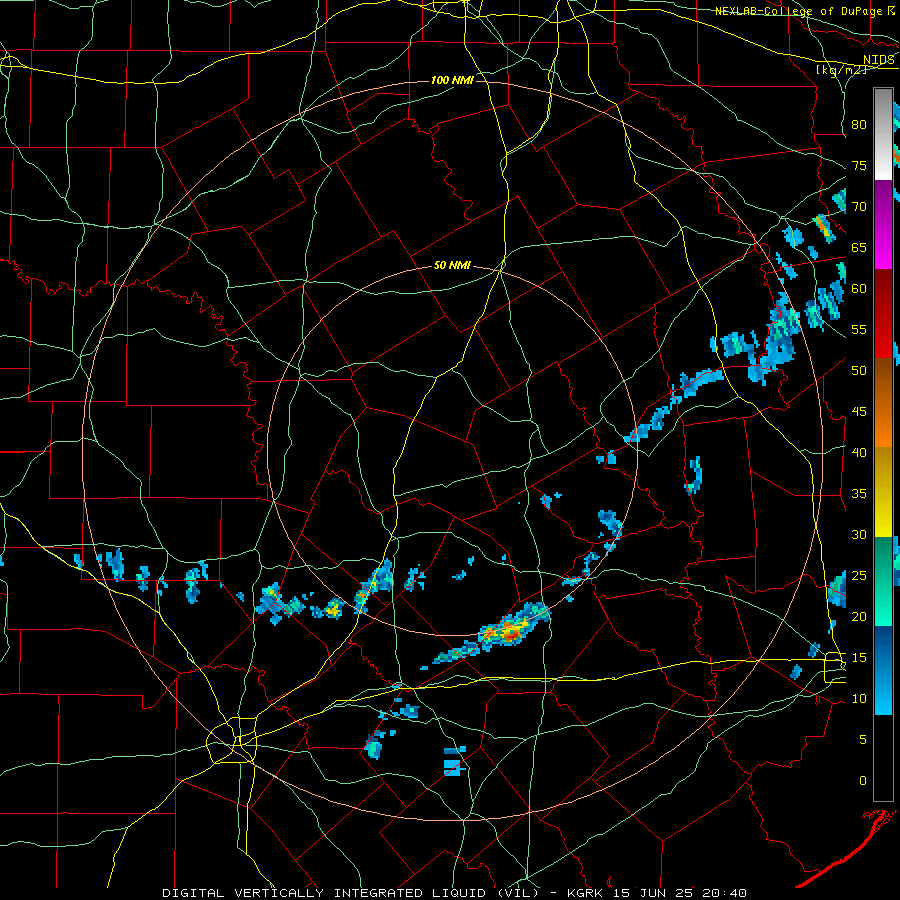Click the "NIDS" label above the scale

point(879,60)
